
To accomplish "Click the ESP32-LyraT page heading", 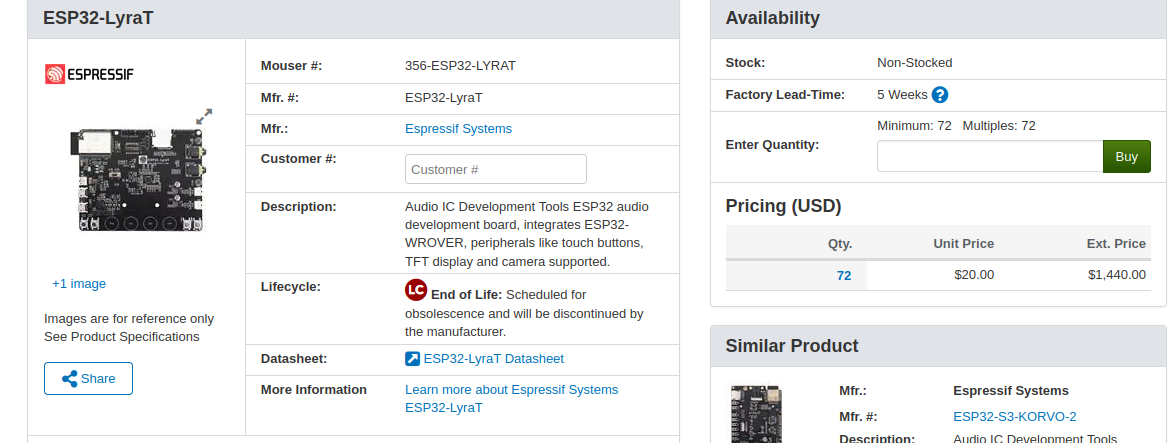I will tap(98, 18).
